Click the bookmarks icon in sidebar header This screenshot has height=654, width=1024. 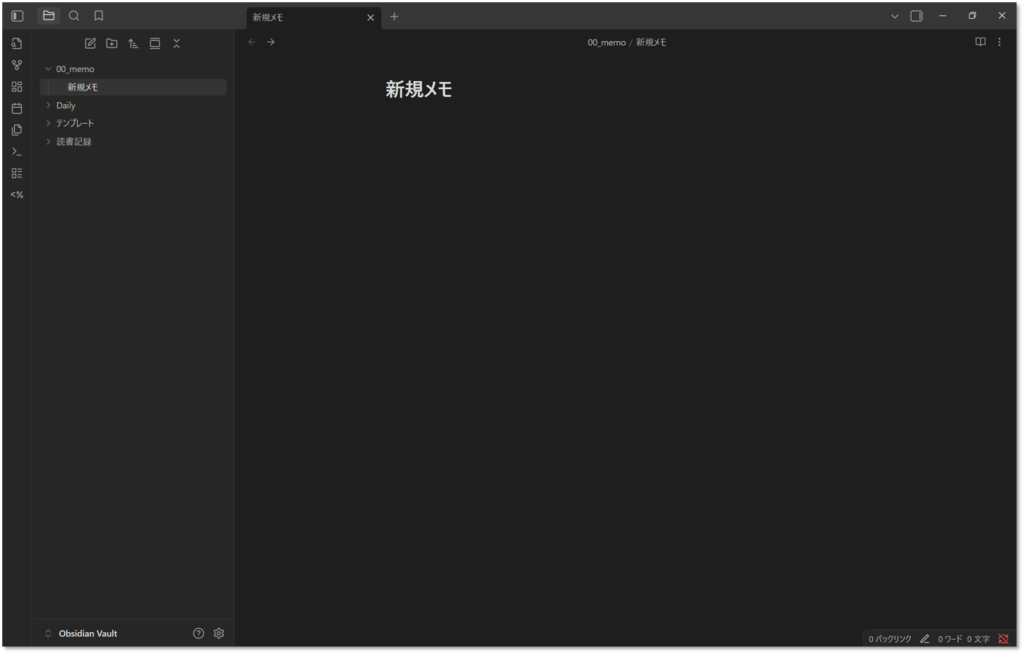[98, 16]
